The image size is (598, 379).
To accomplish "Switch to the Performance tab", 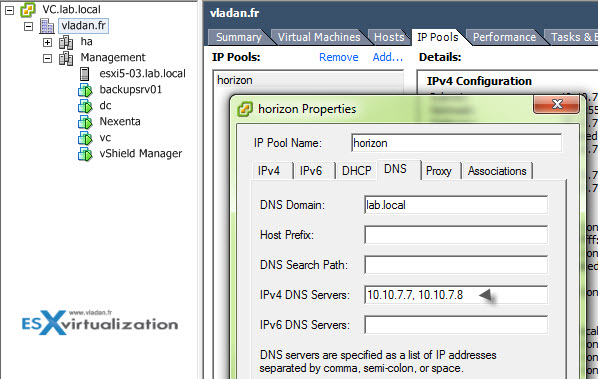I will (504, 37).
